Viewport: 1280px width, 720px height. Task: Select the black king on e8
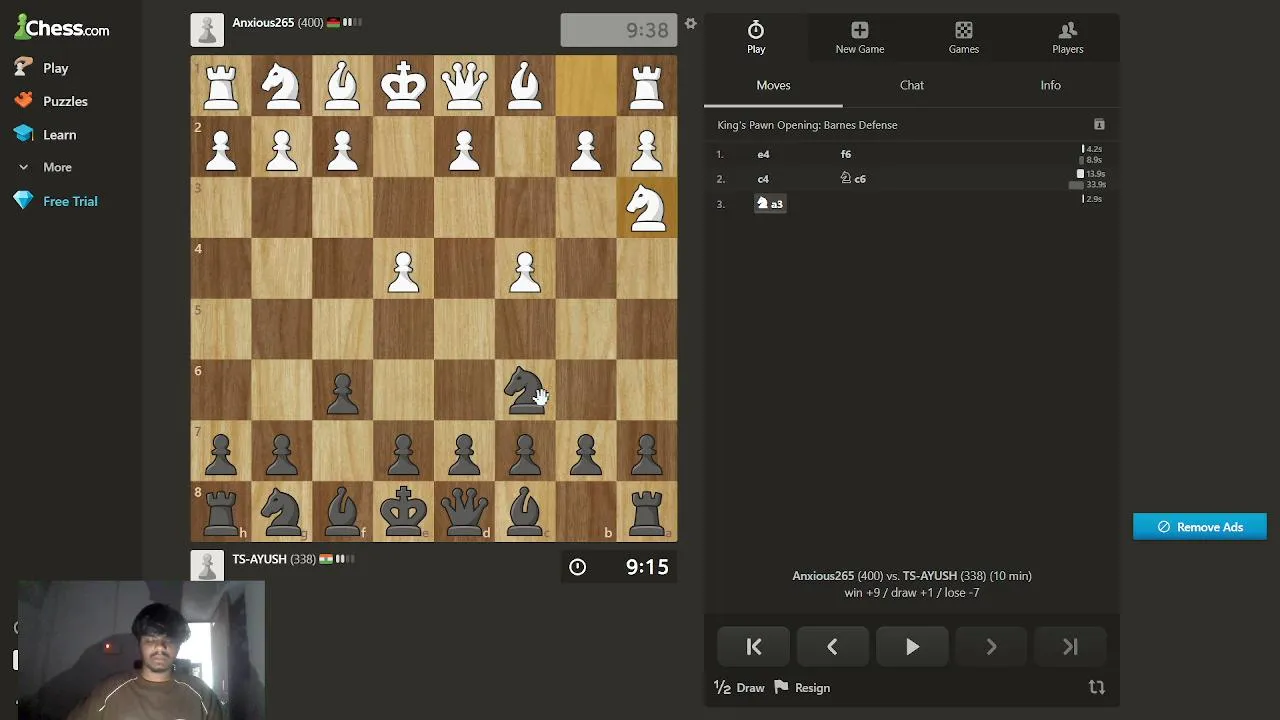403,512
